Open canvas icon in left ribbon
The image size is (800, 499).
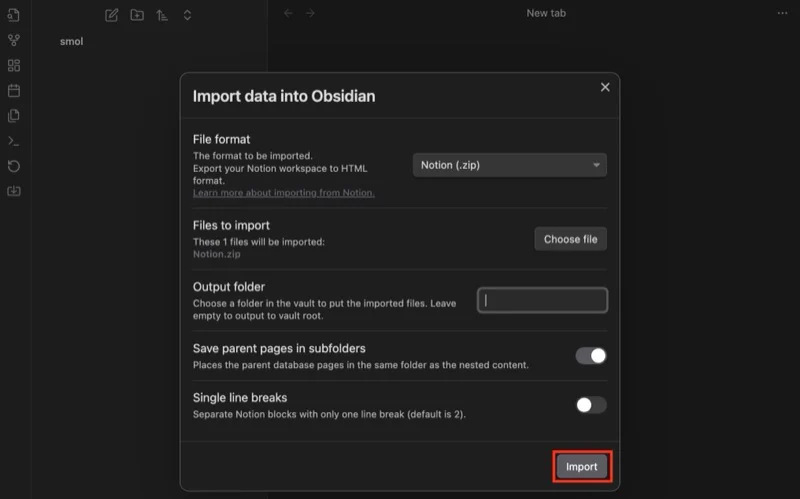pyautogui.click(x=14, y=65)
